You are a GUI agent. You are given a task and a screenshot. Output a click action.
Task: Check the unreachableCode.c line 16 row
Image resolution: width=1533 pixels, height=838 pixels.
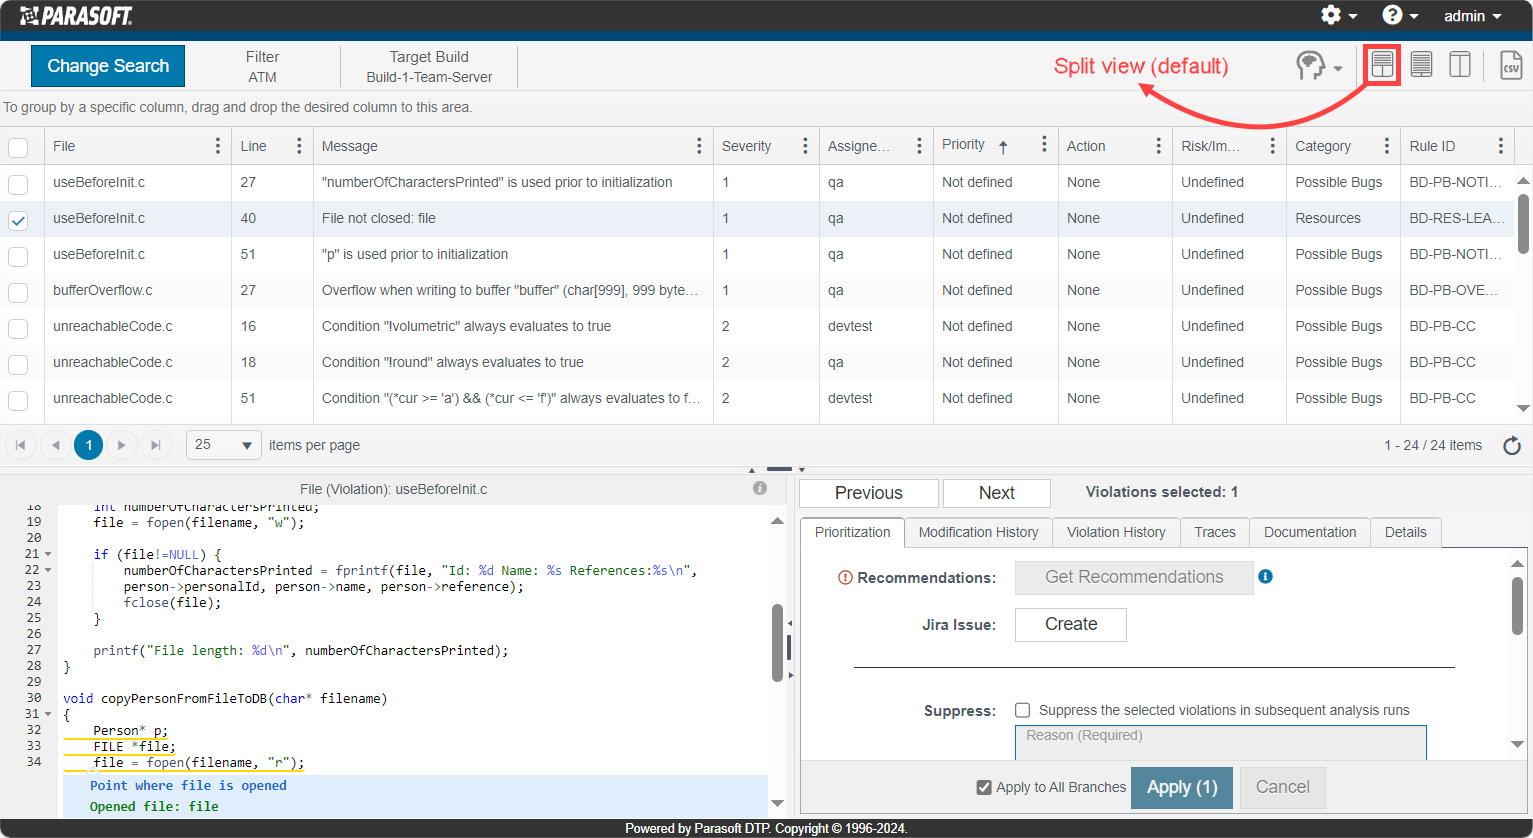pyautogui.click(x=18, y=328)
